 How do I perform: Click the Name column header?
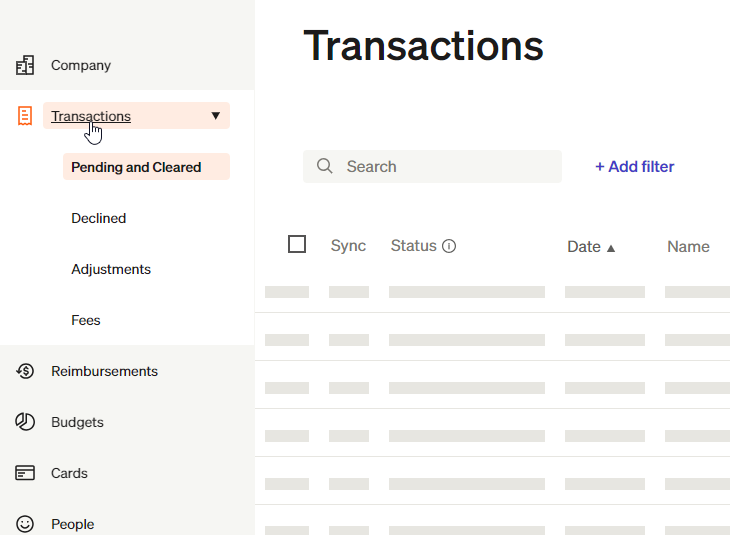688,247
